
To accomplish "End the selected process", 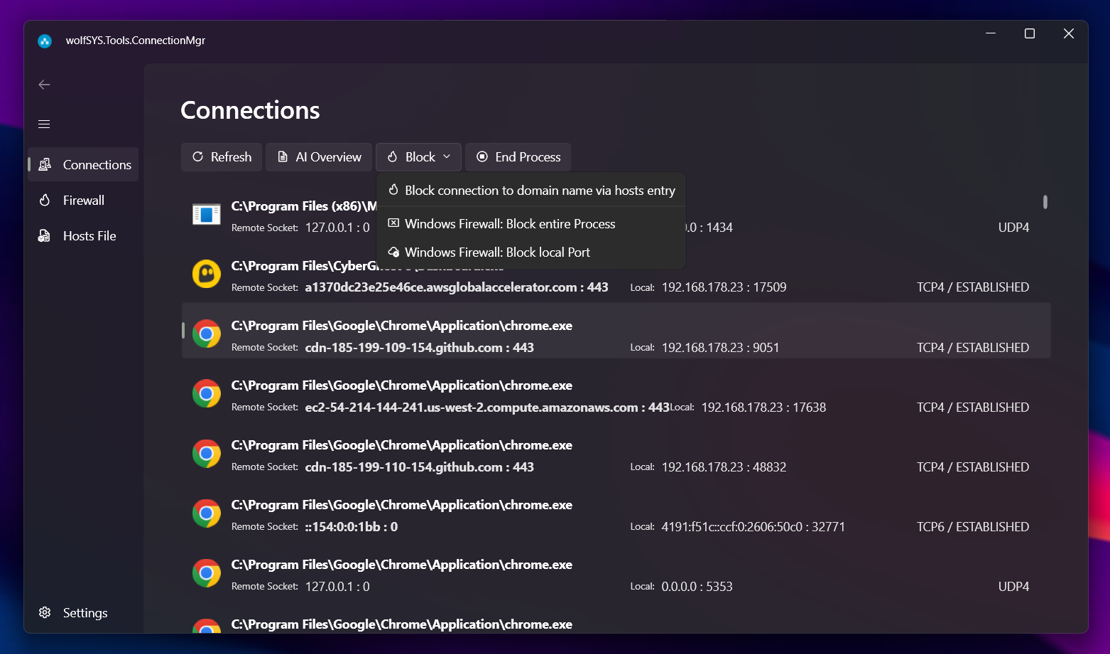I will tap(518, 157).
